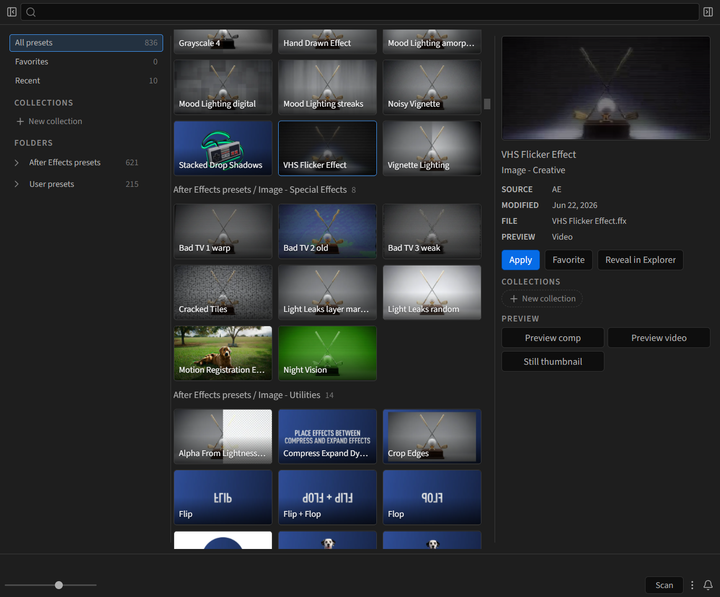Click the Image - Utilities group header

click(247, 395)
